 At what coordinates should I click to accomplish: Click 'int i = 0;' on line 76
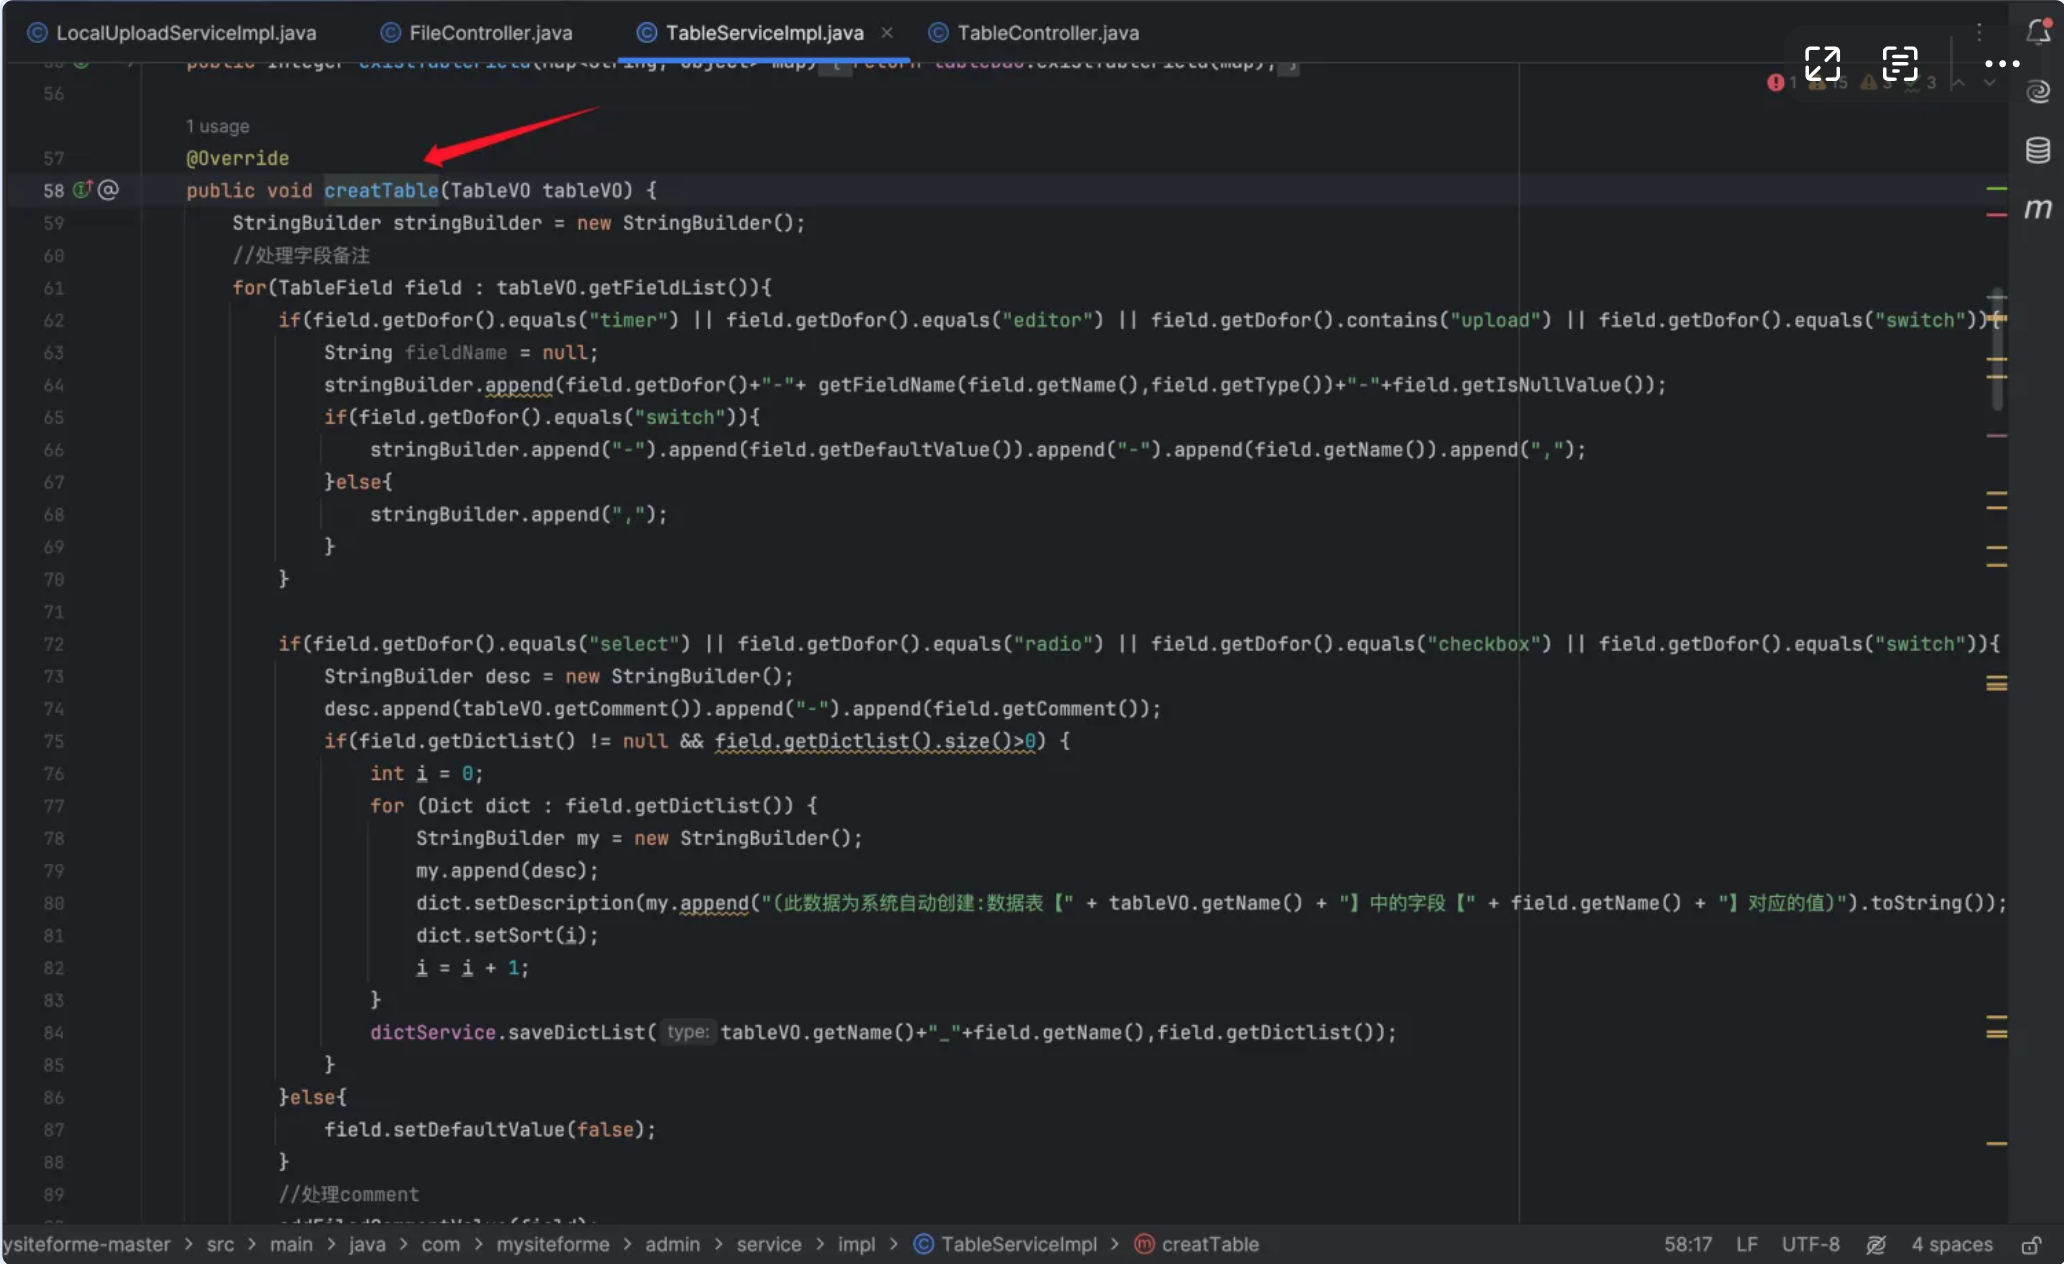(426, 773)
